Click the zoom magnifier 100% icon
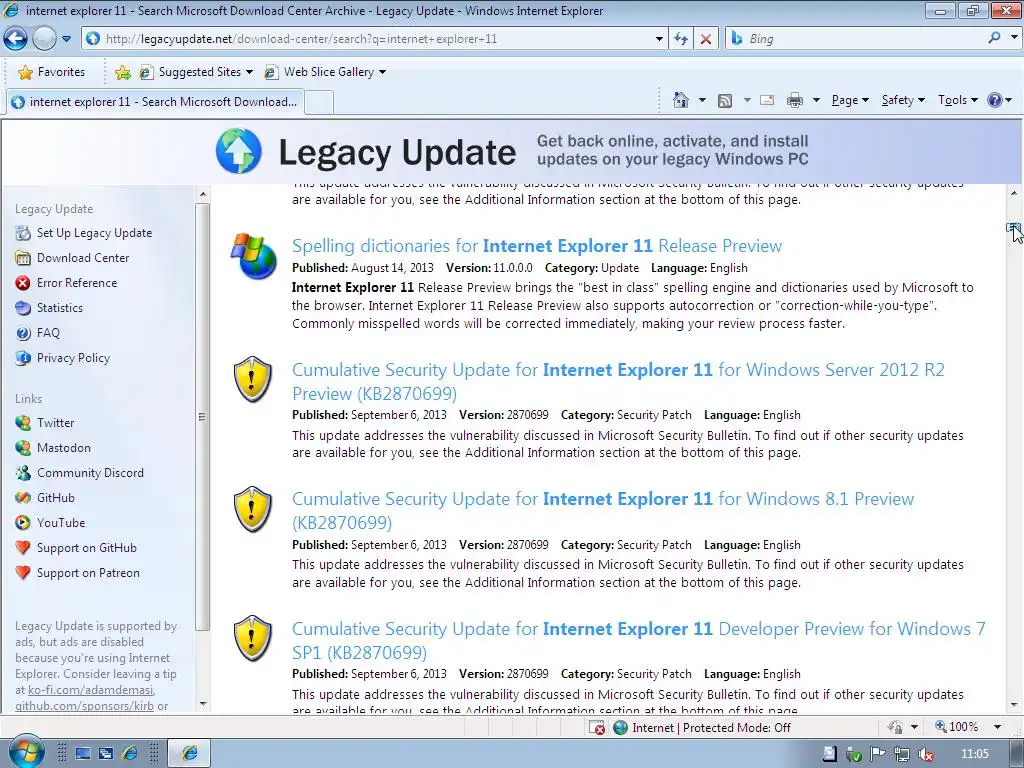The height and width of the screenshot is (768, 1024). 941,726
